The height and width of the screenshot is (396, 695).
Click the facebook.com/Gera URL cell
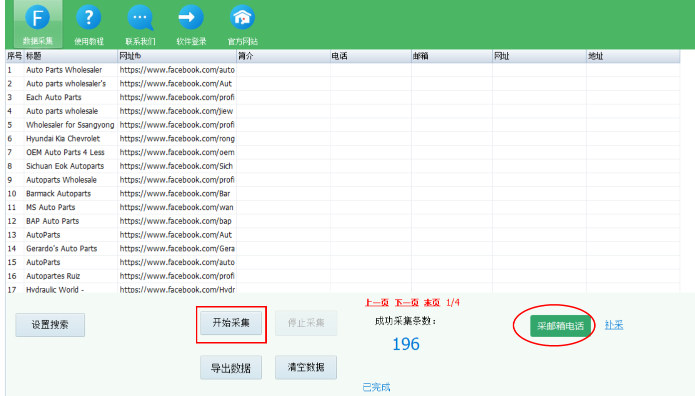[x=177, y=248]
